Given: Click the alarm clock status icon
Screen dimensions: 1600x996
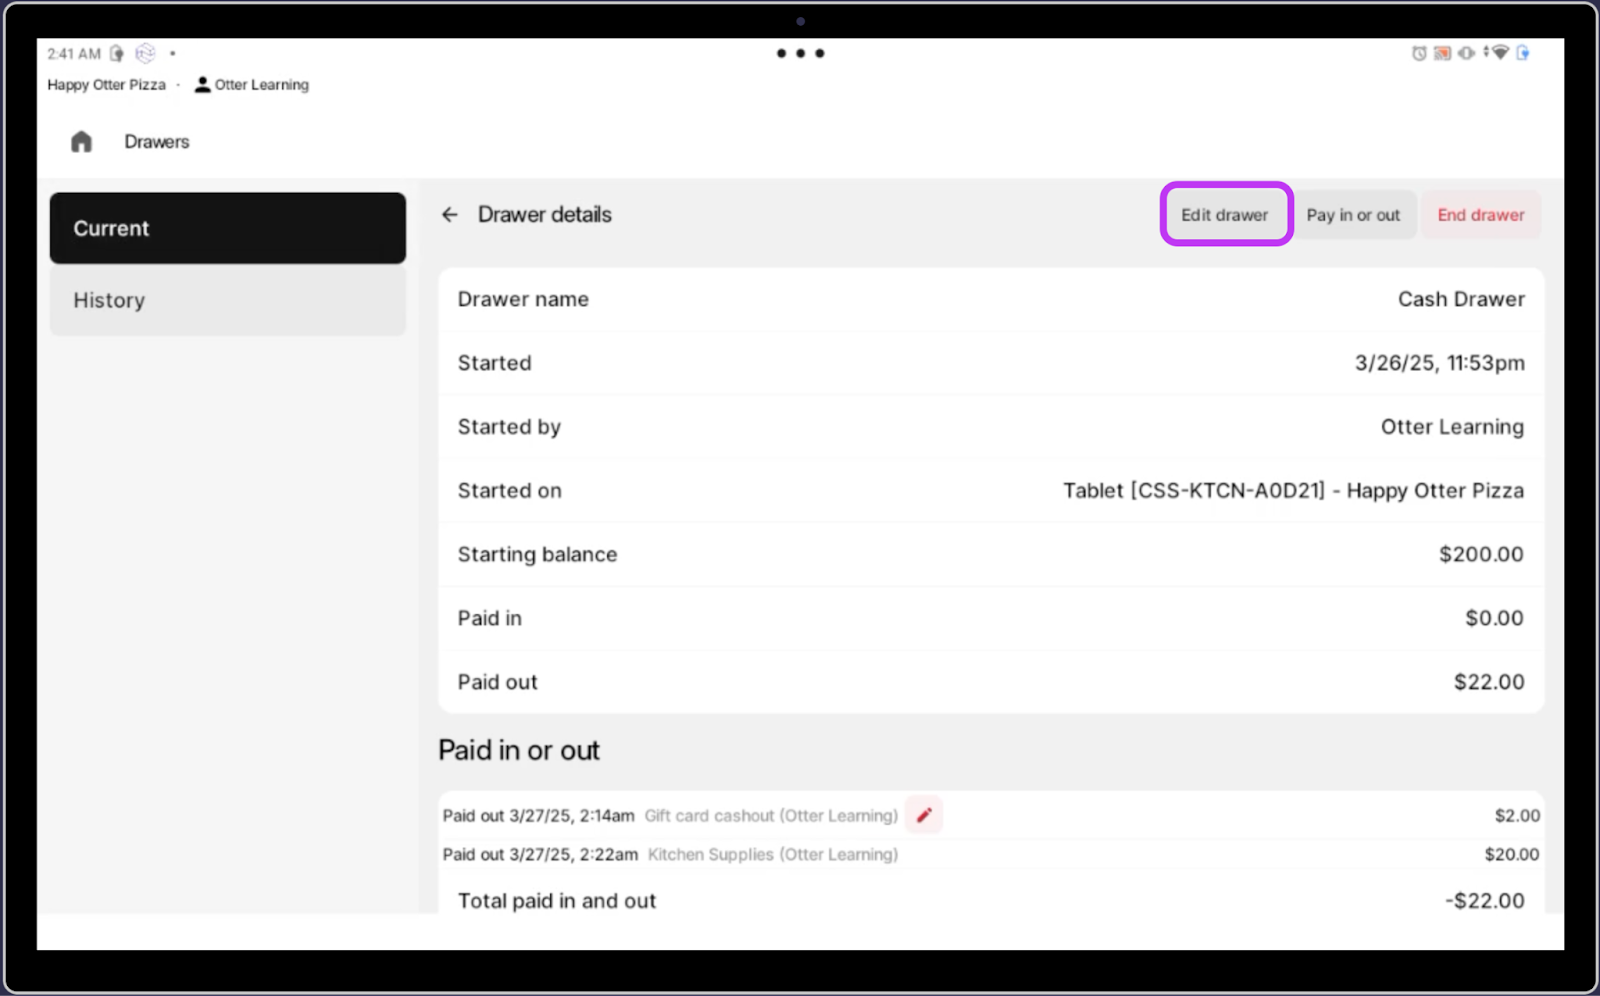Looking at the screenshot, I should (x=1419, y=53).
